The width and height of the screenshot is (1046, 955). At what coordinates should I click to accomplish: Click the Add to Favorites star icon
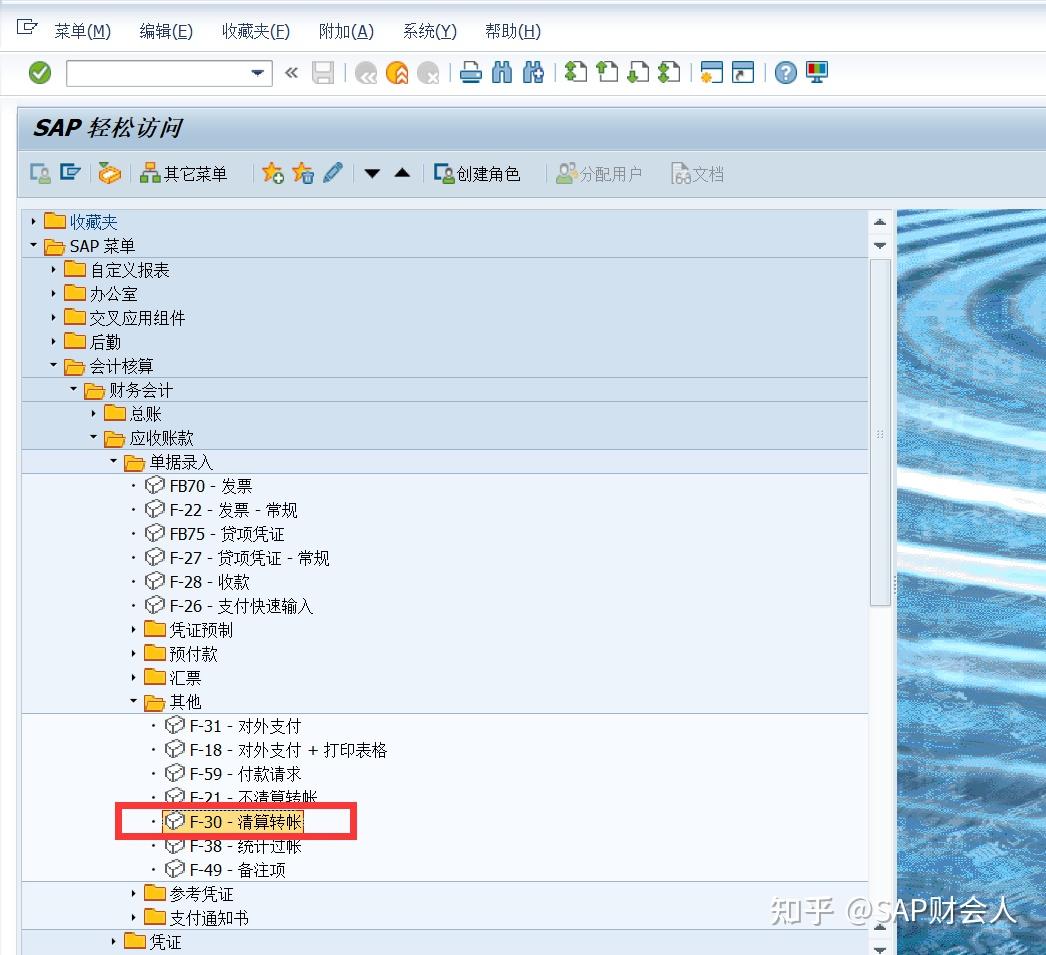pyautogui.click(x=272, y=172)
